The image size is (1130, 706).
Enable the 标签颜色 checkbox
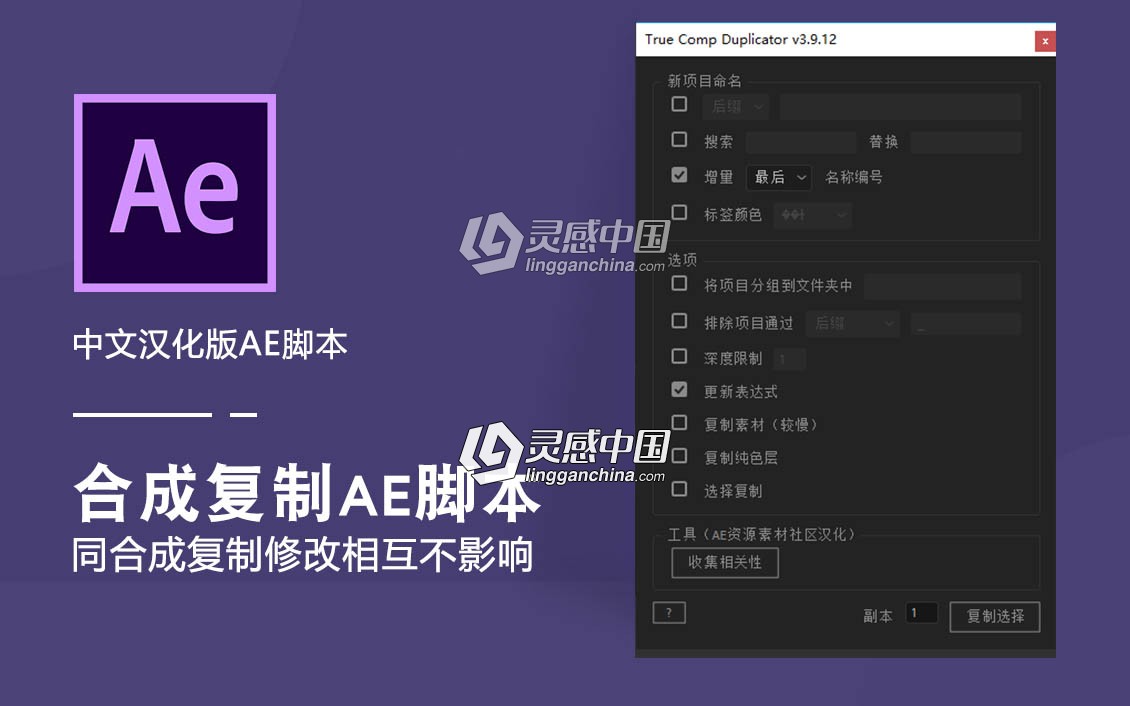[679, 213]
